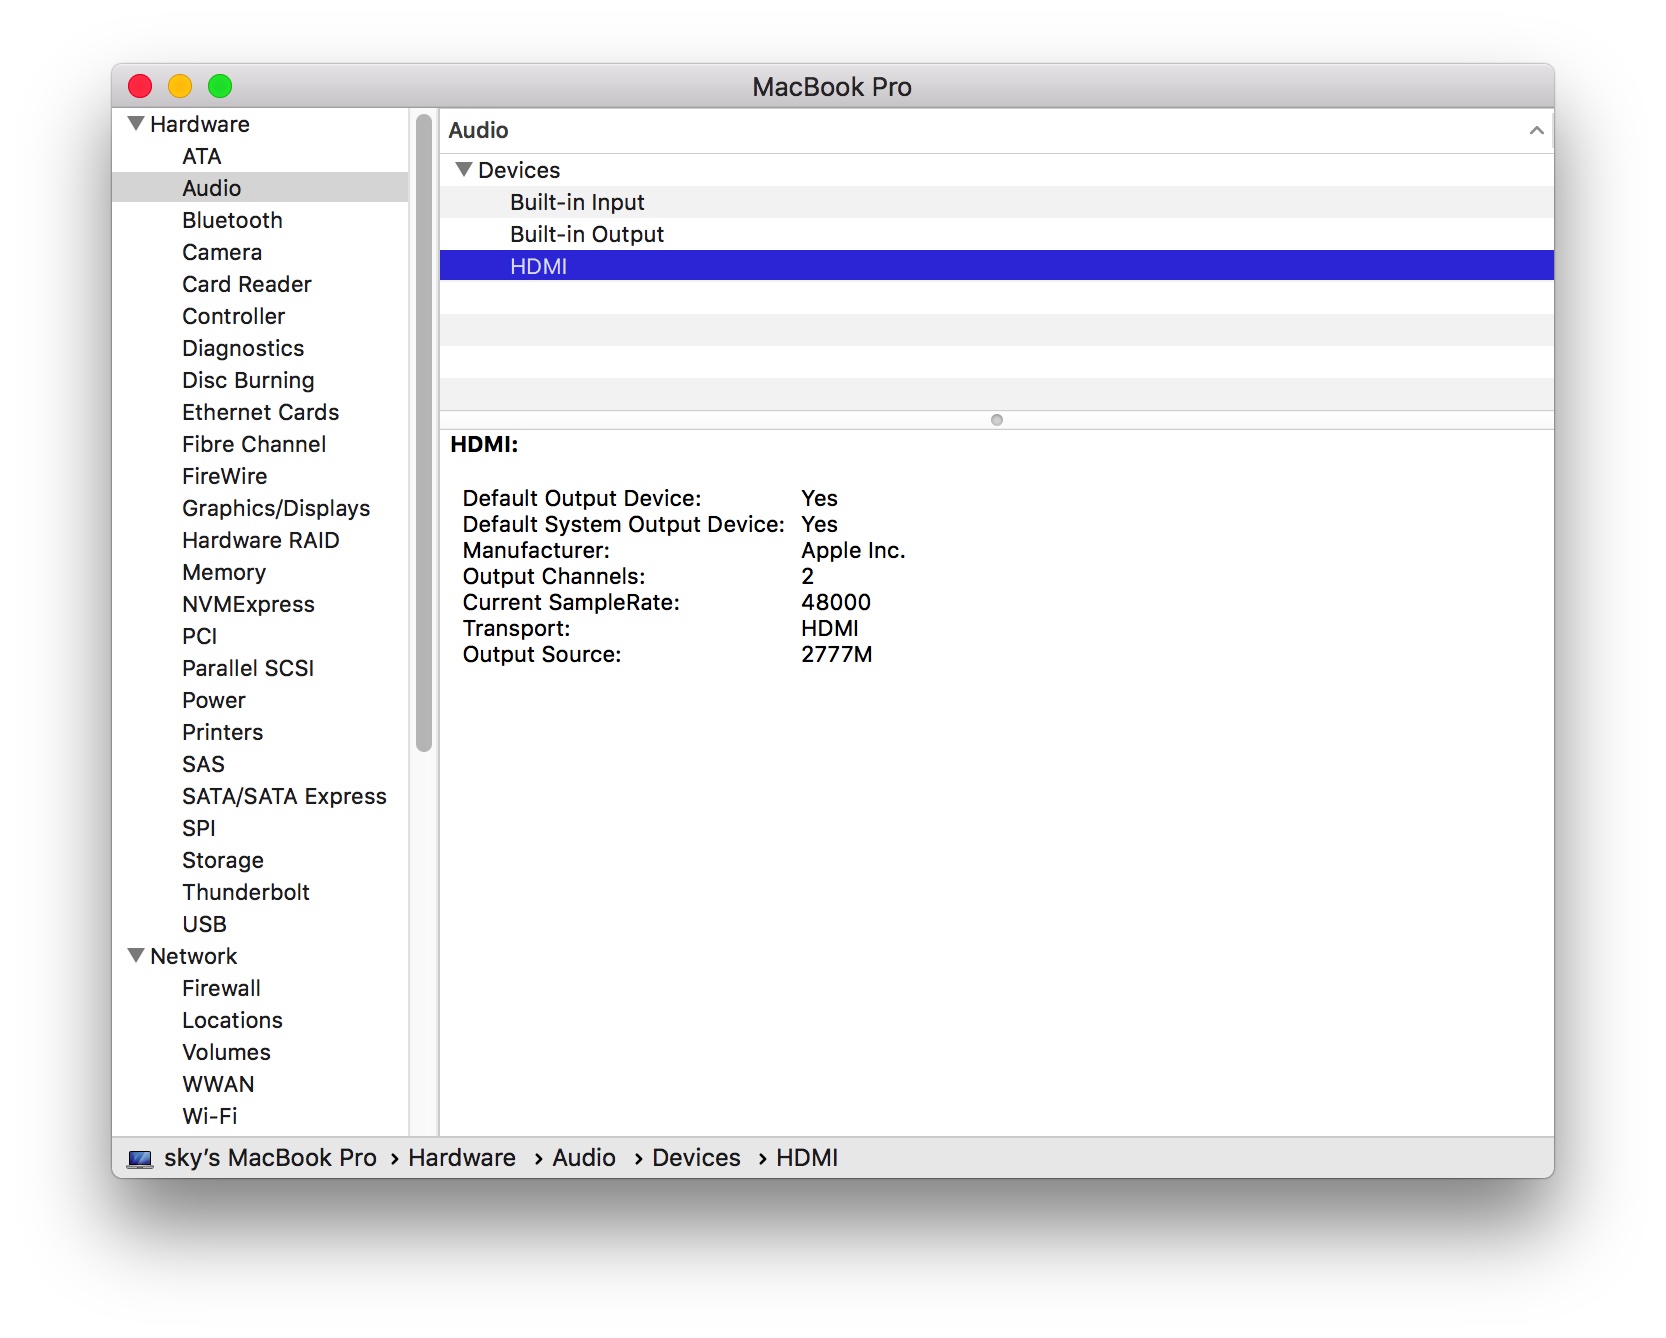Click Devices in the path bar

click(696, 1158)
